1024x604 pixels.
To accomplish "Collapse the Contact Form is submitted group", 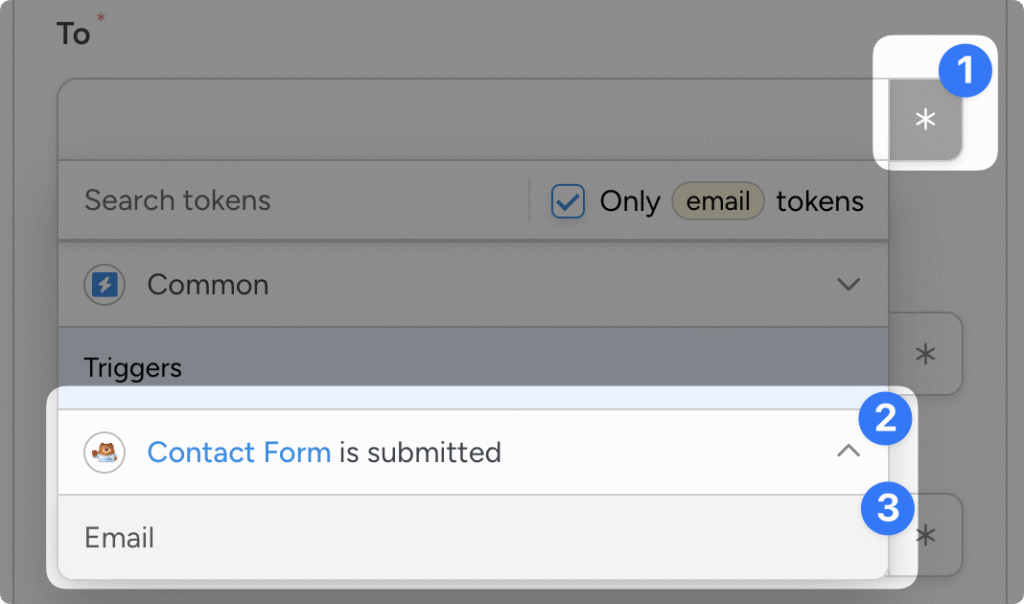I will click(x=849, y=452).
